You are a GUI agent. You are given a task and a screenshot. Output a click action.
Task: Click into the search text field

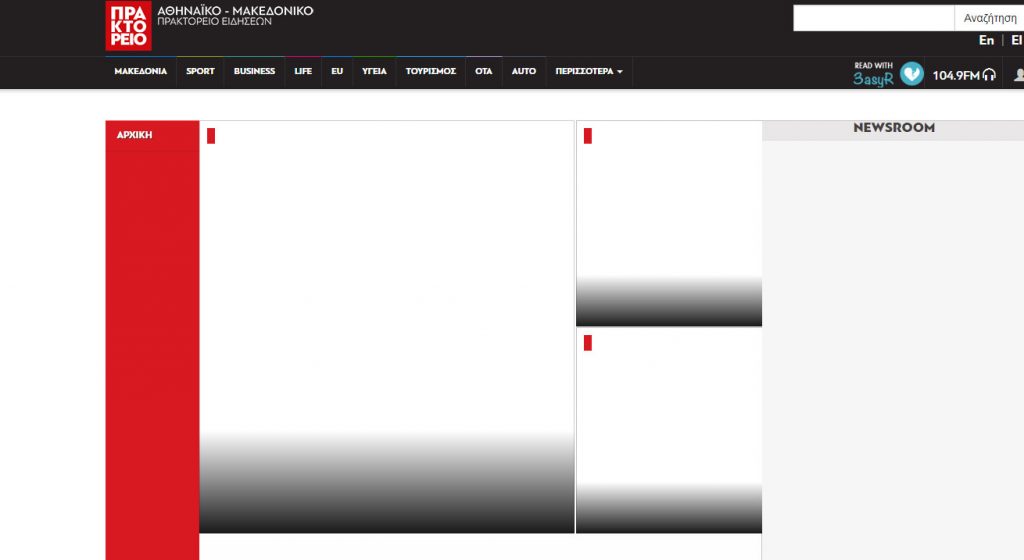[x=873, y=18]
